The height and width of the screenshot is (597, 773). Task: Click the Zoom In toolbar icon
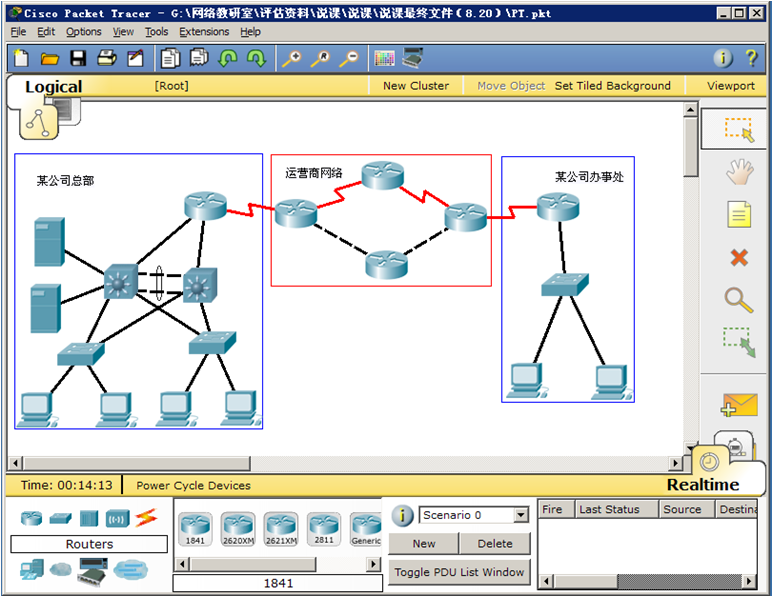click(291, 59)
